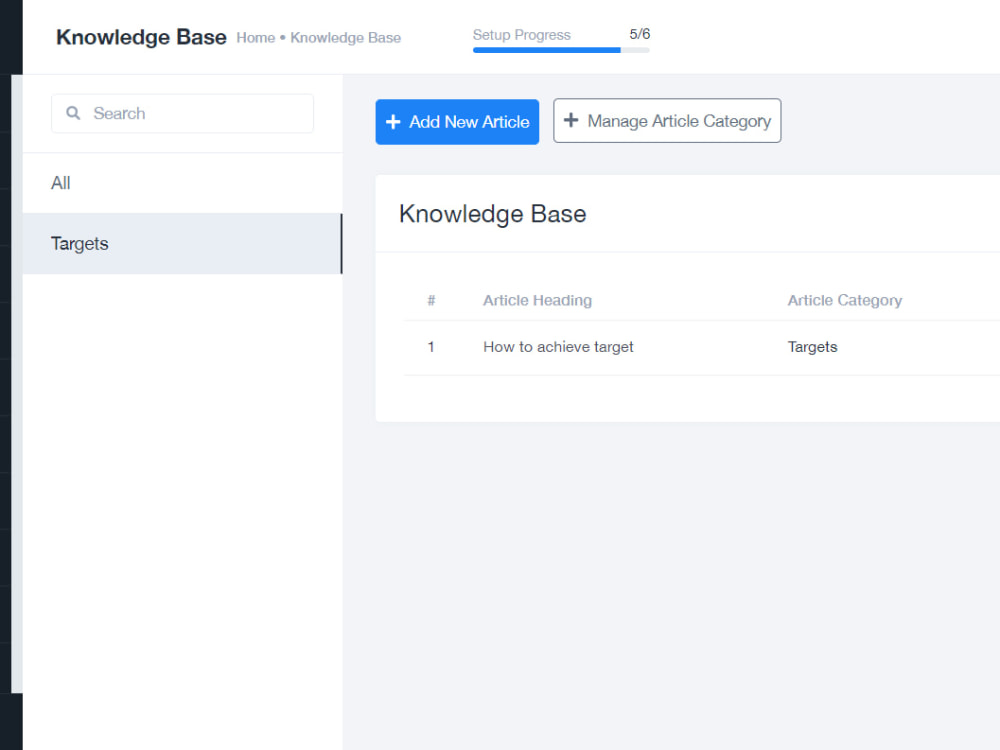Click the Add New Article button

pyautogui.click(x=457, y=122)
